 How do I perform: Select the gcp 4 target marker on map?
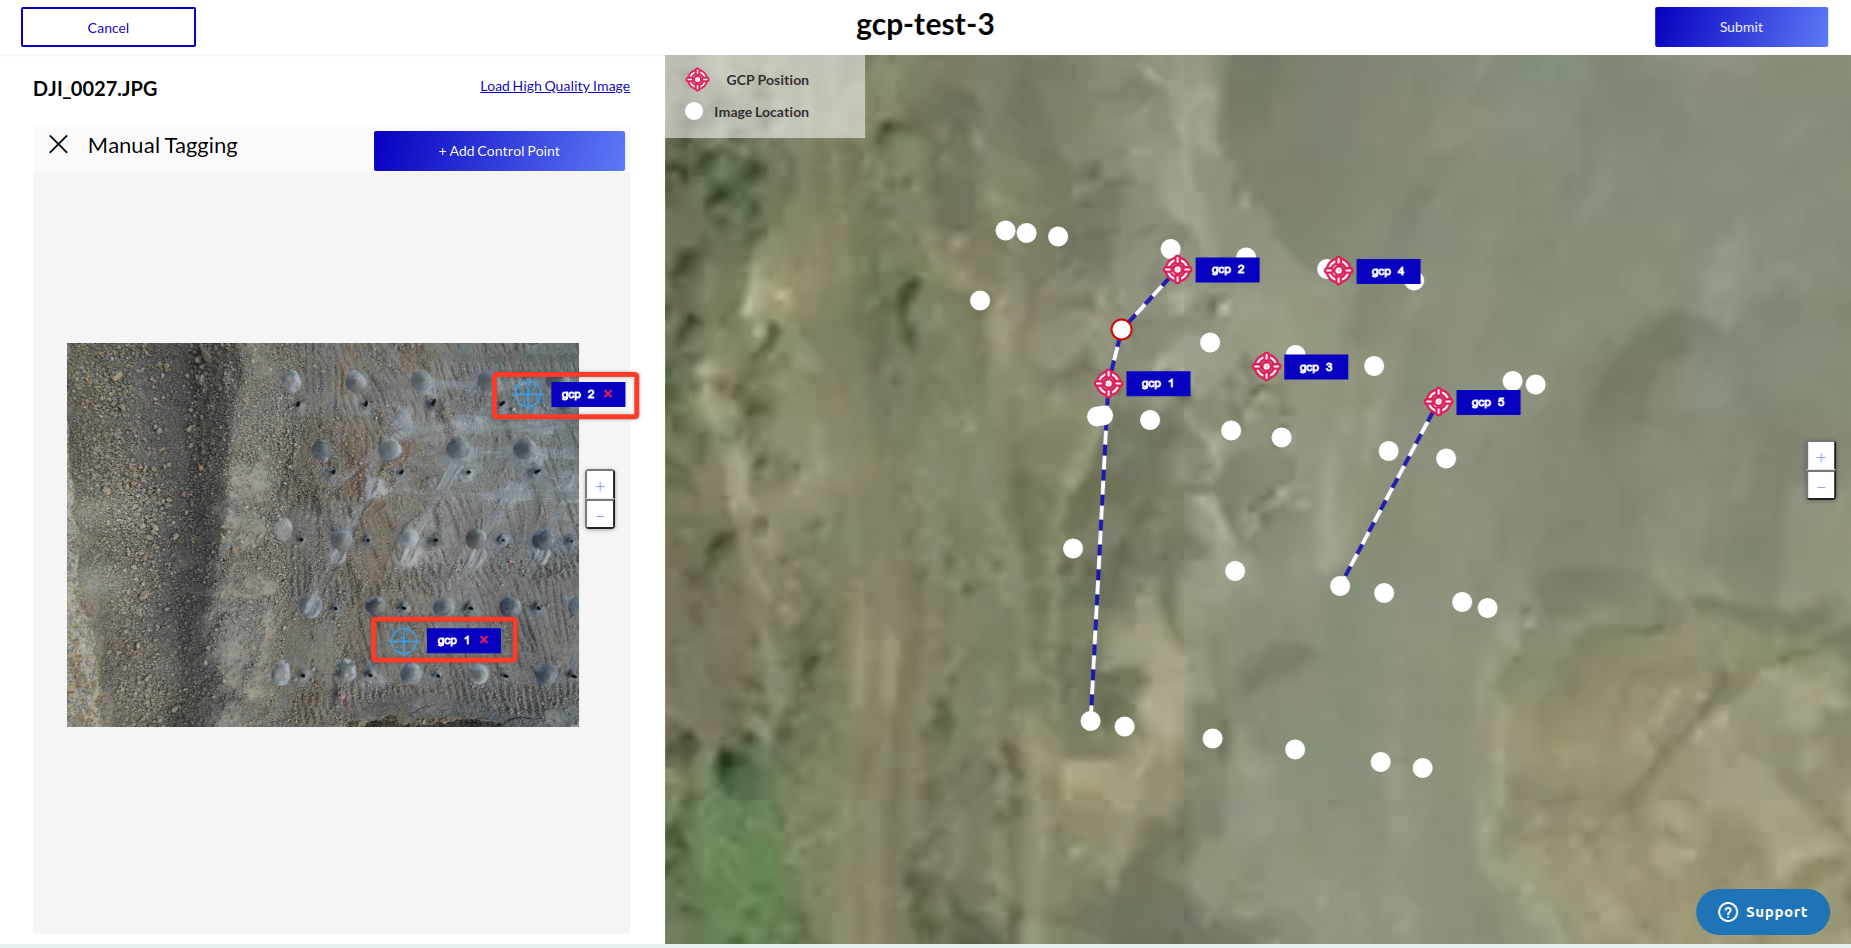pyautogui.click(x=1338, y=271)
